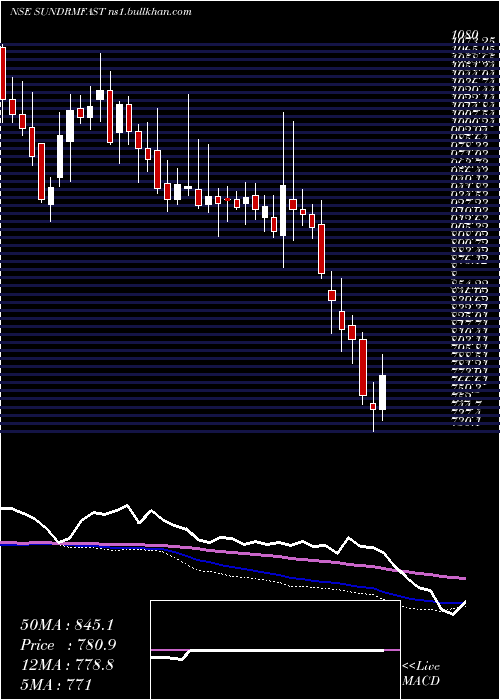The height and width of the screenshot is (700, 500).
Task: Click the NSE SUNDRMFAST ns1.bullkhan.com chart title
Action: click(x=100, y=12)
